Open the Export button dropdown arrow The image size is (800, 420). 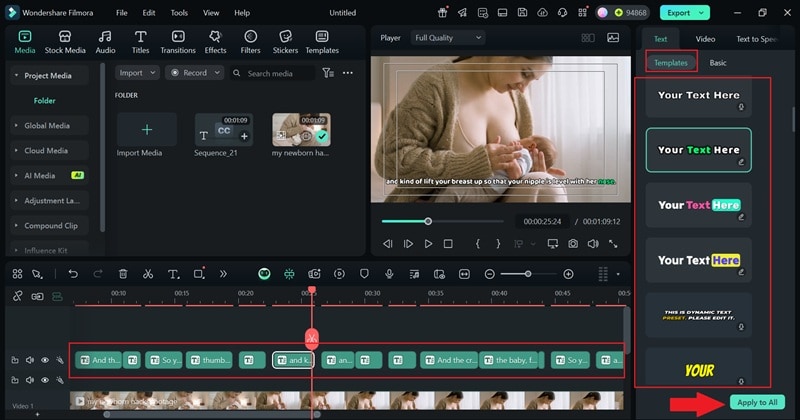702,13
